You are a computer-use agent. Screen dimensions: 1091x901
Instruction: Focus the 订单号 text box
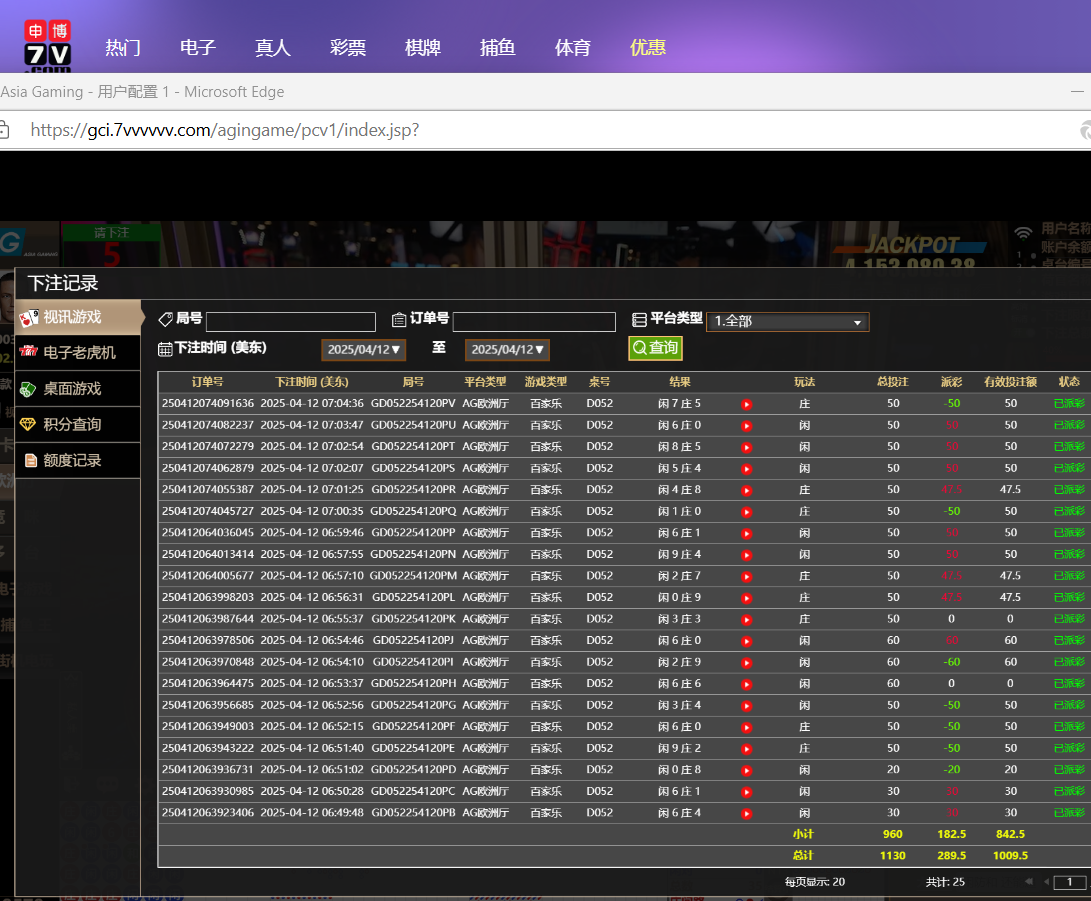click(533, 322)
